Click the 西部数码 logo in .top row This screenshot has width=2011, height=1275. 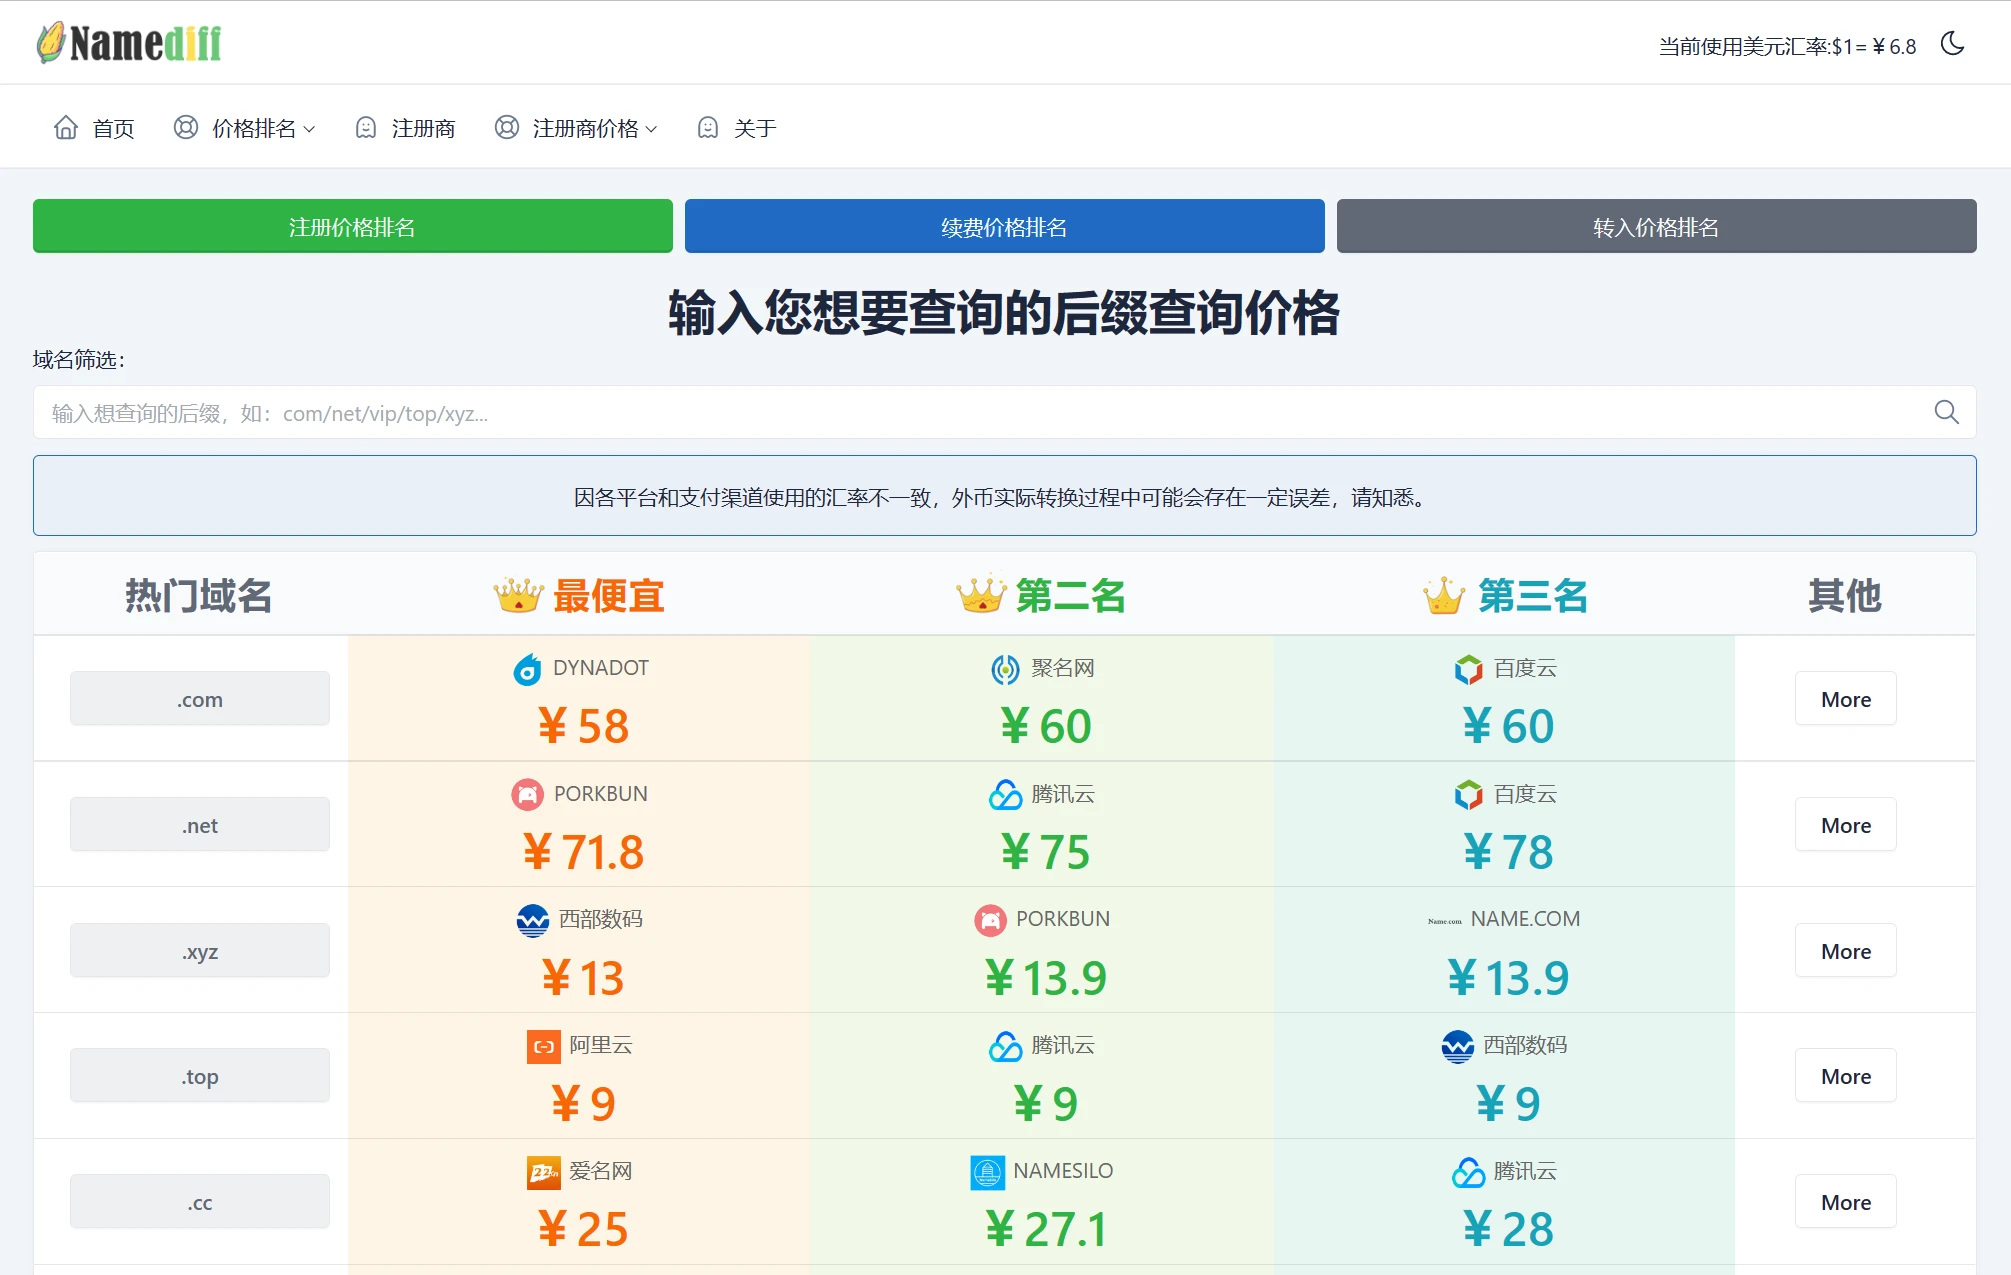pos(1457,1046)
